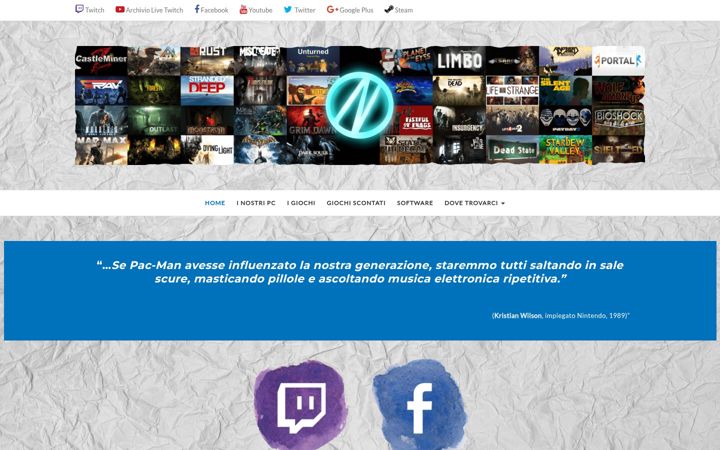Expand the DOVE TROVARCI dropdown
The height and width of the screenshot is (450, 720).
(x=474, y=203)
